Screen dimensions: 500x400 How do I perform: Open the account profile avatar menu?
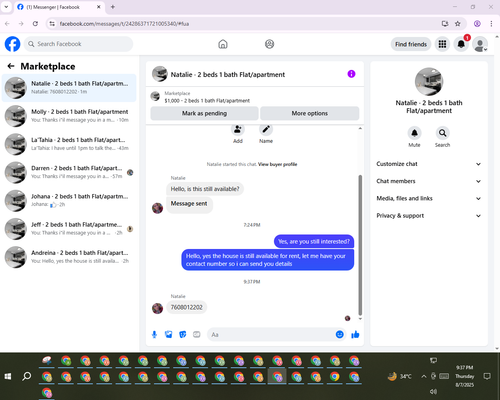coord(480,44)
